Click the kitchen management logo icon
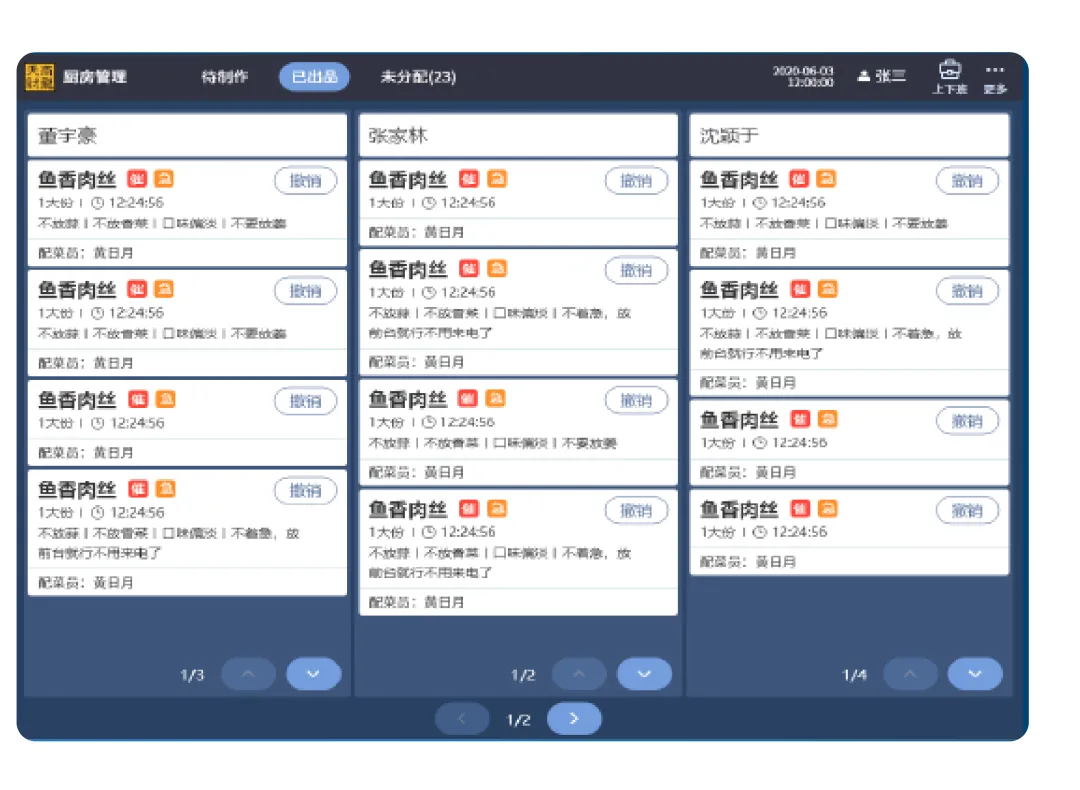1080x790 pixels. click(40, 77)
